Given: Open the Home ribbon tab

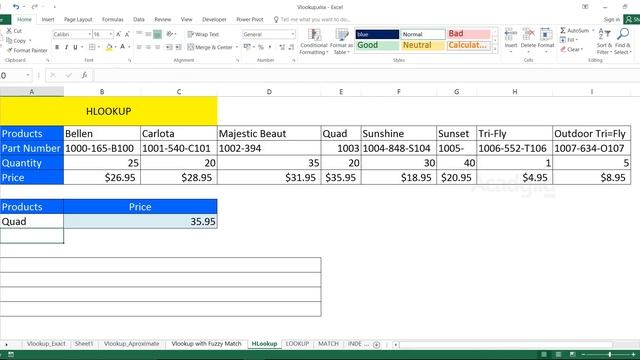Looking at the screenshot, I should (24, 19).
